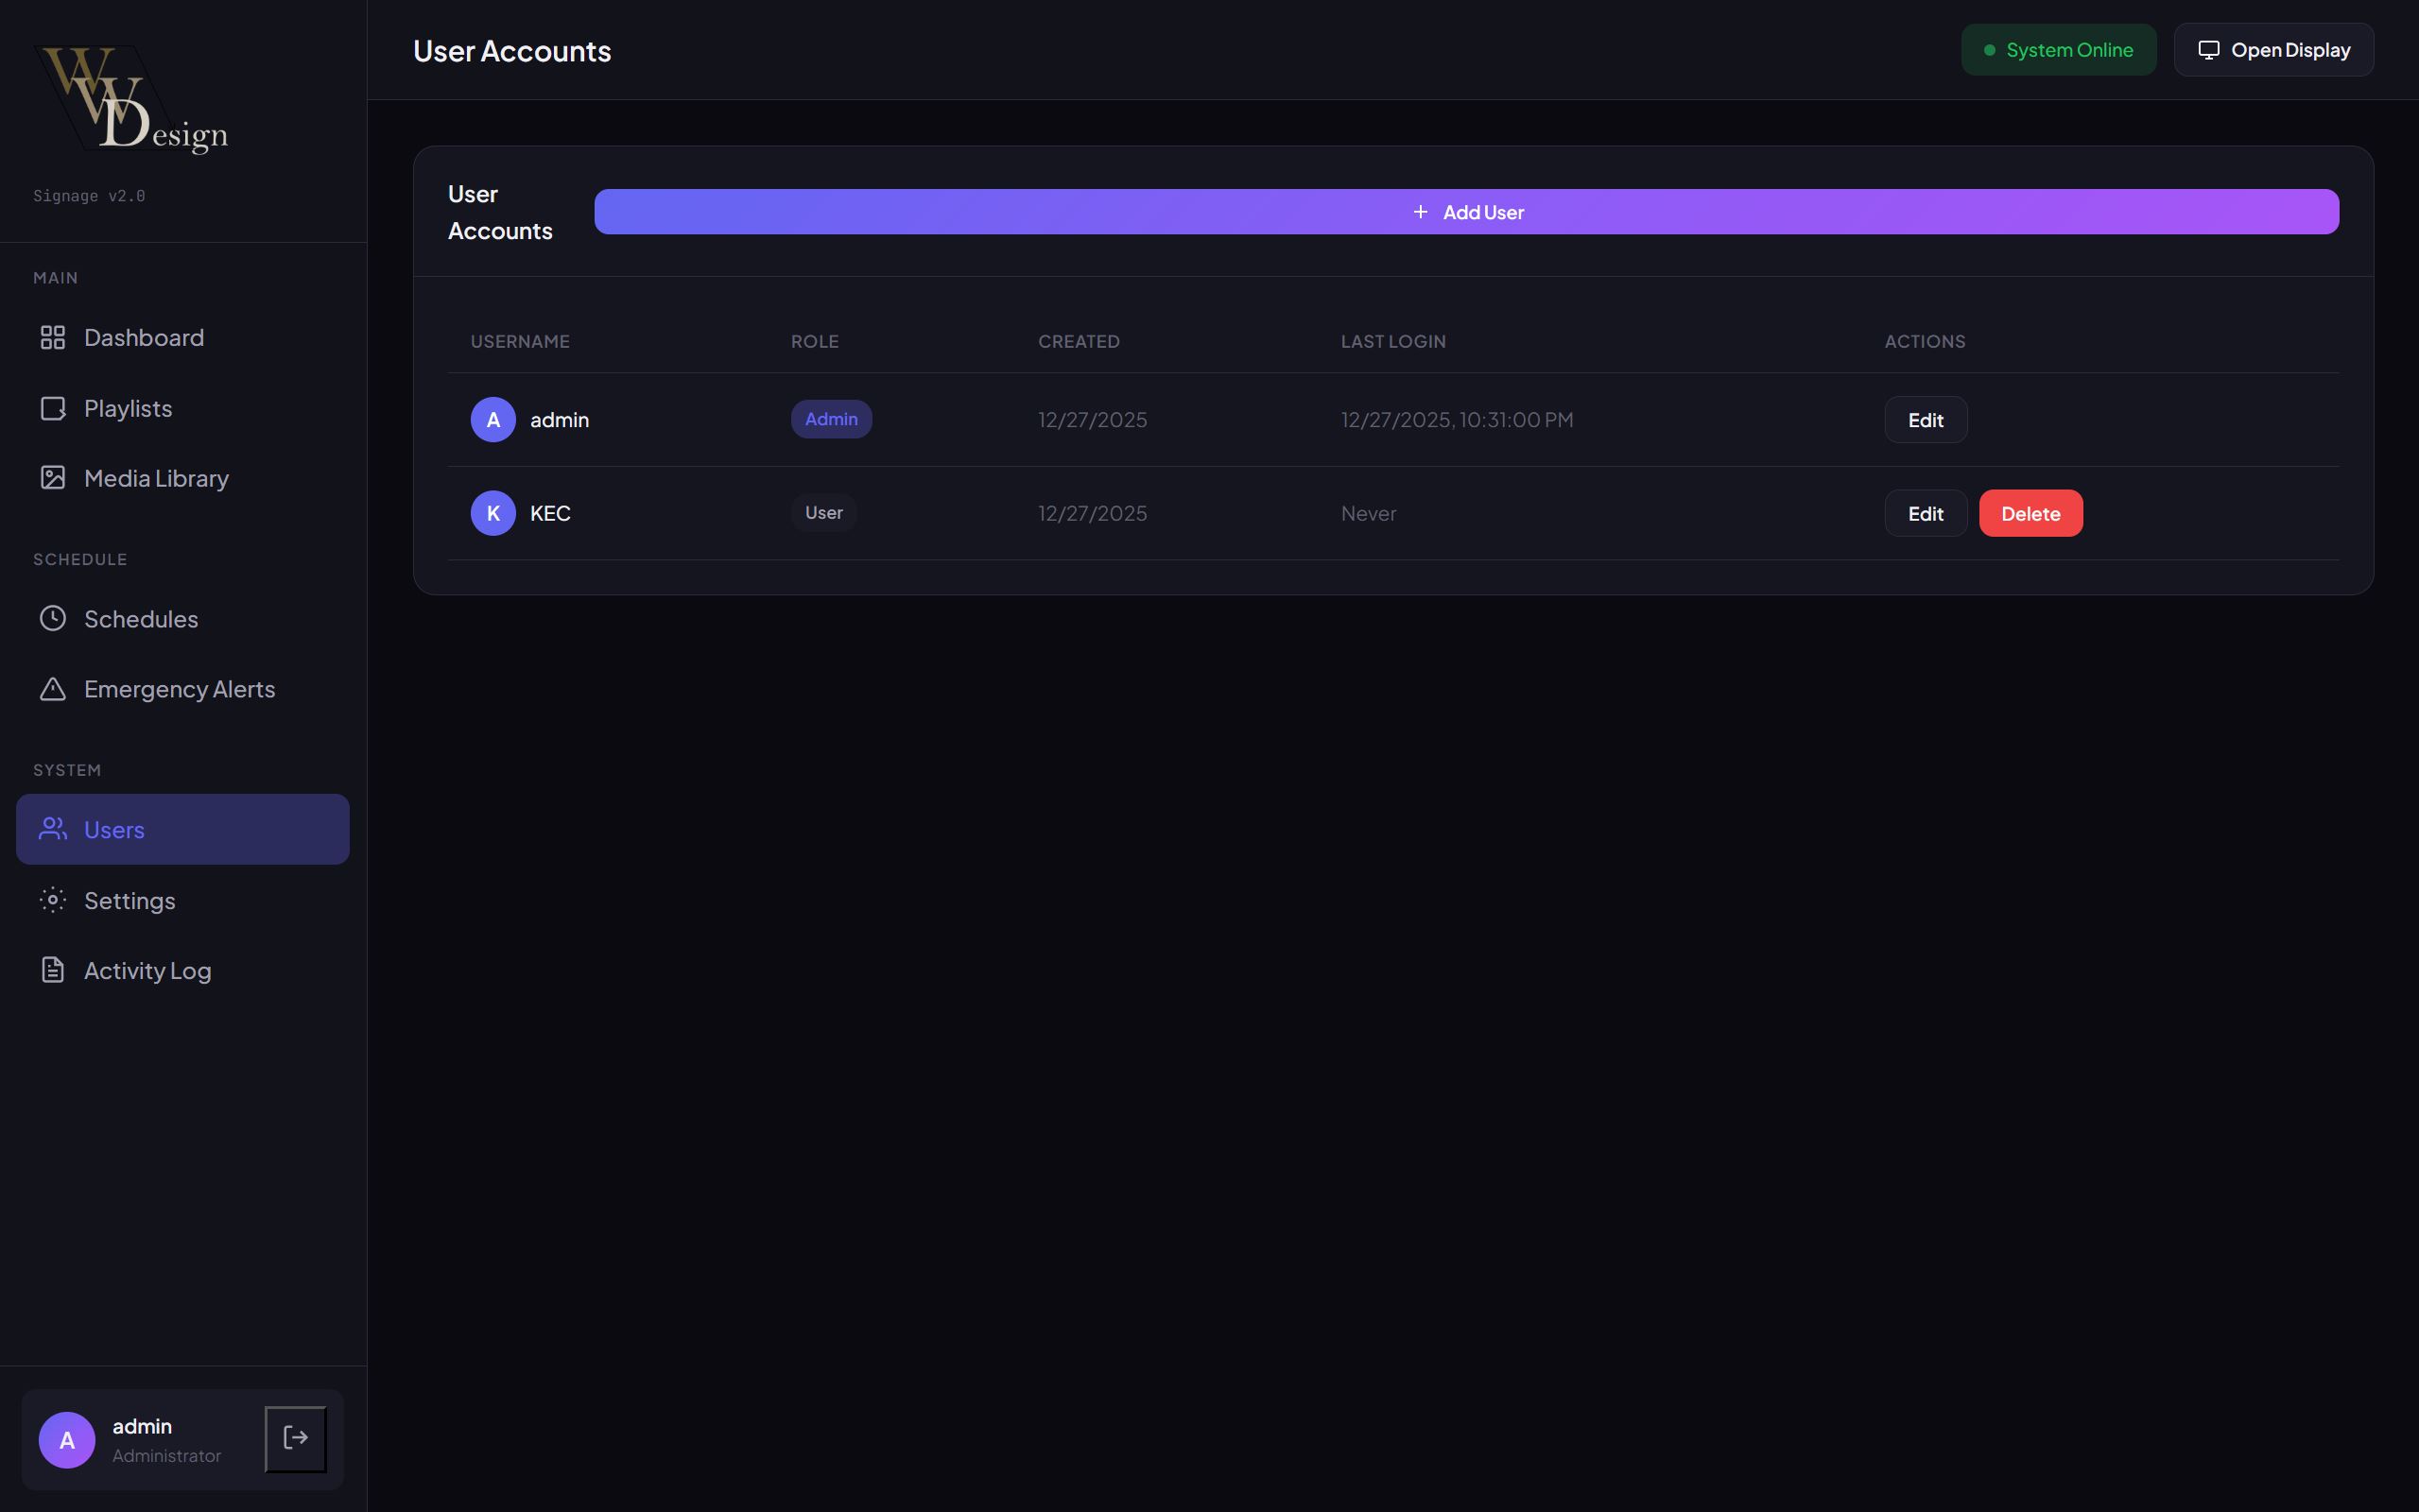
Task: Click the WDesign logo
Action: point(131,100)
